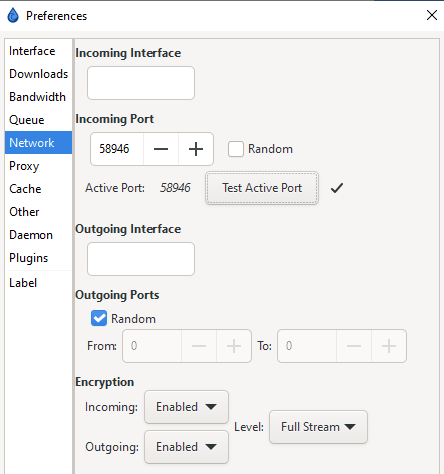Click the port test checkmark status icon
The width and height of the screenshot is (444, 474).
click(337, 188)
